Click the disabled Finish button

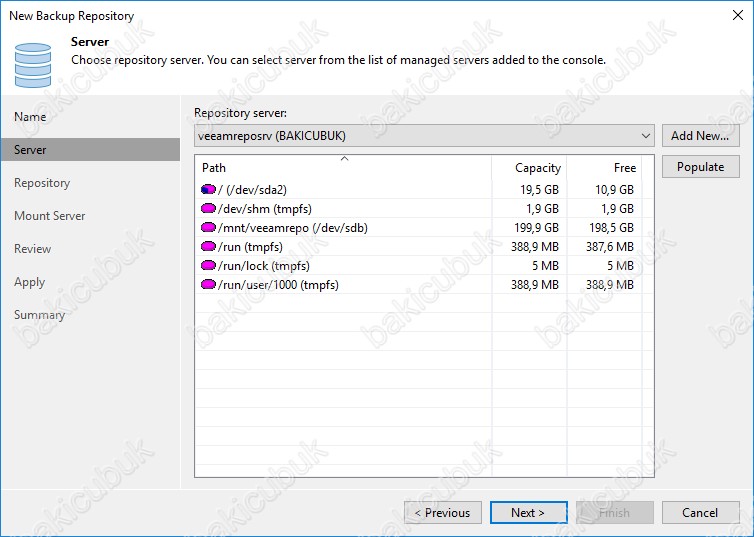[x=615, y=513]
